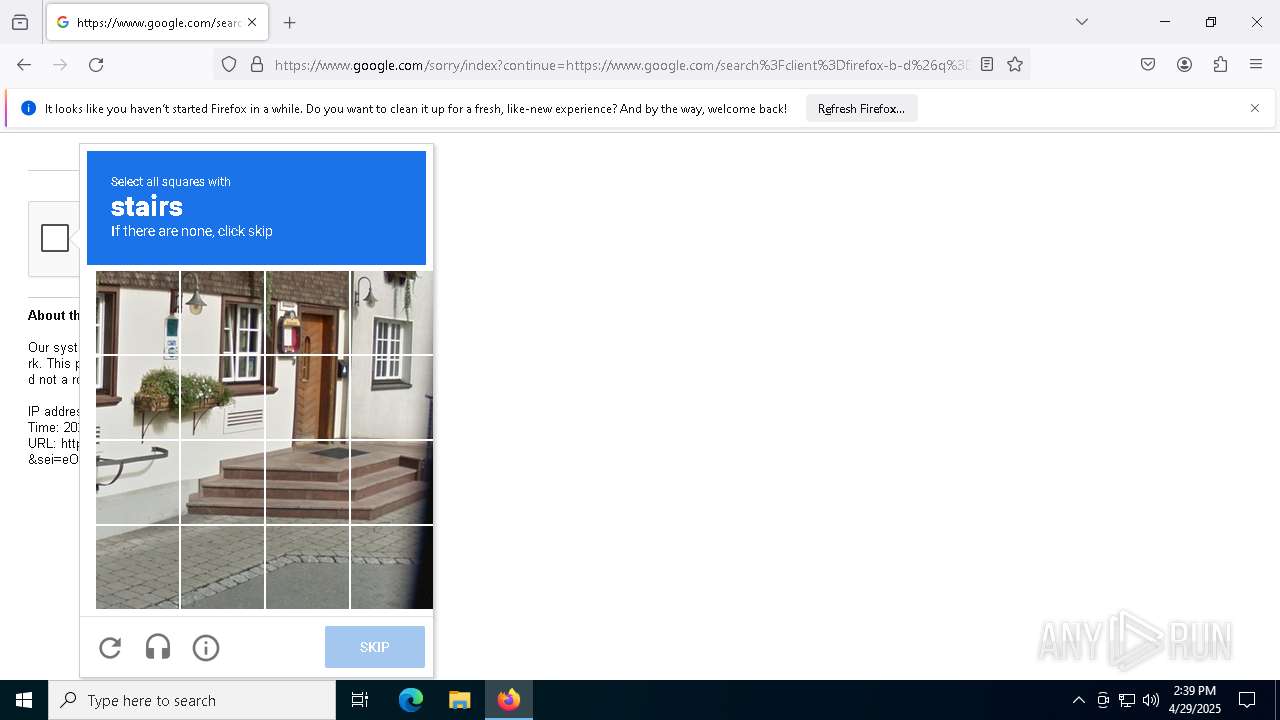Launch Microsoft Edge from taskbar
The width and height of the screenshot is (1280, 720).
[x=411, y=700]
